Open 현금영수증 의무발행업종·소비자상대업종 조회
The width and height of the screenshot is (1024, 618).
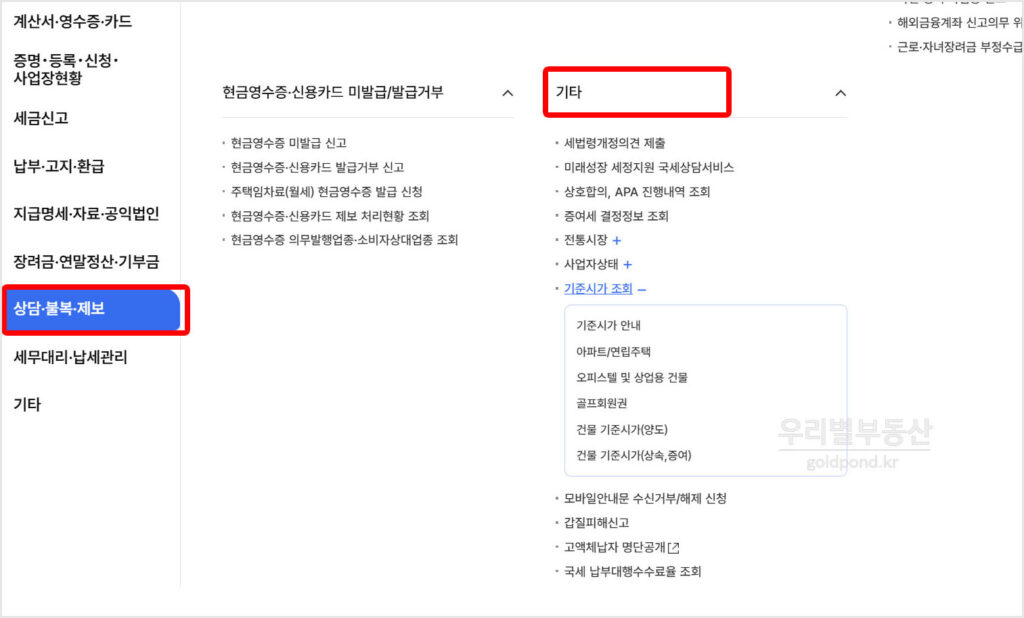tap(344, 240)
